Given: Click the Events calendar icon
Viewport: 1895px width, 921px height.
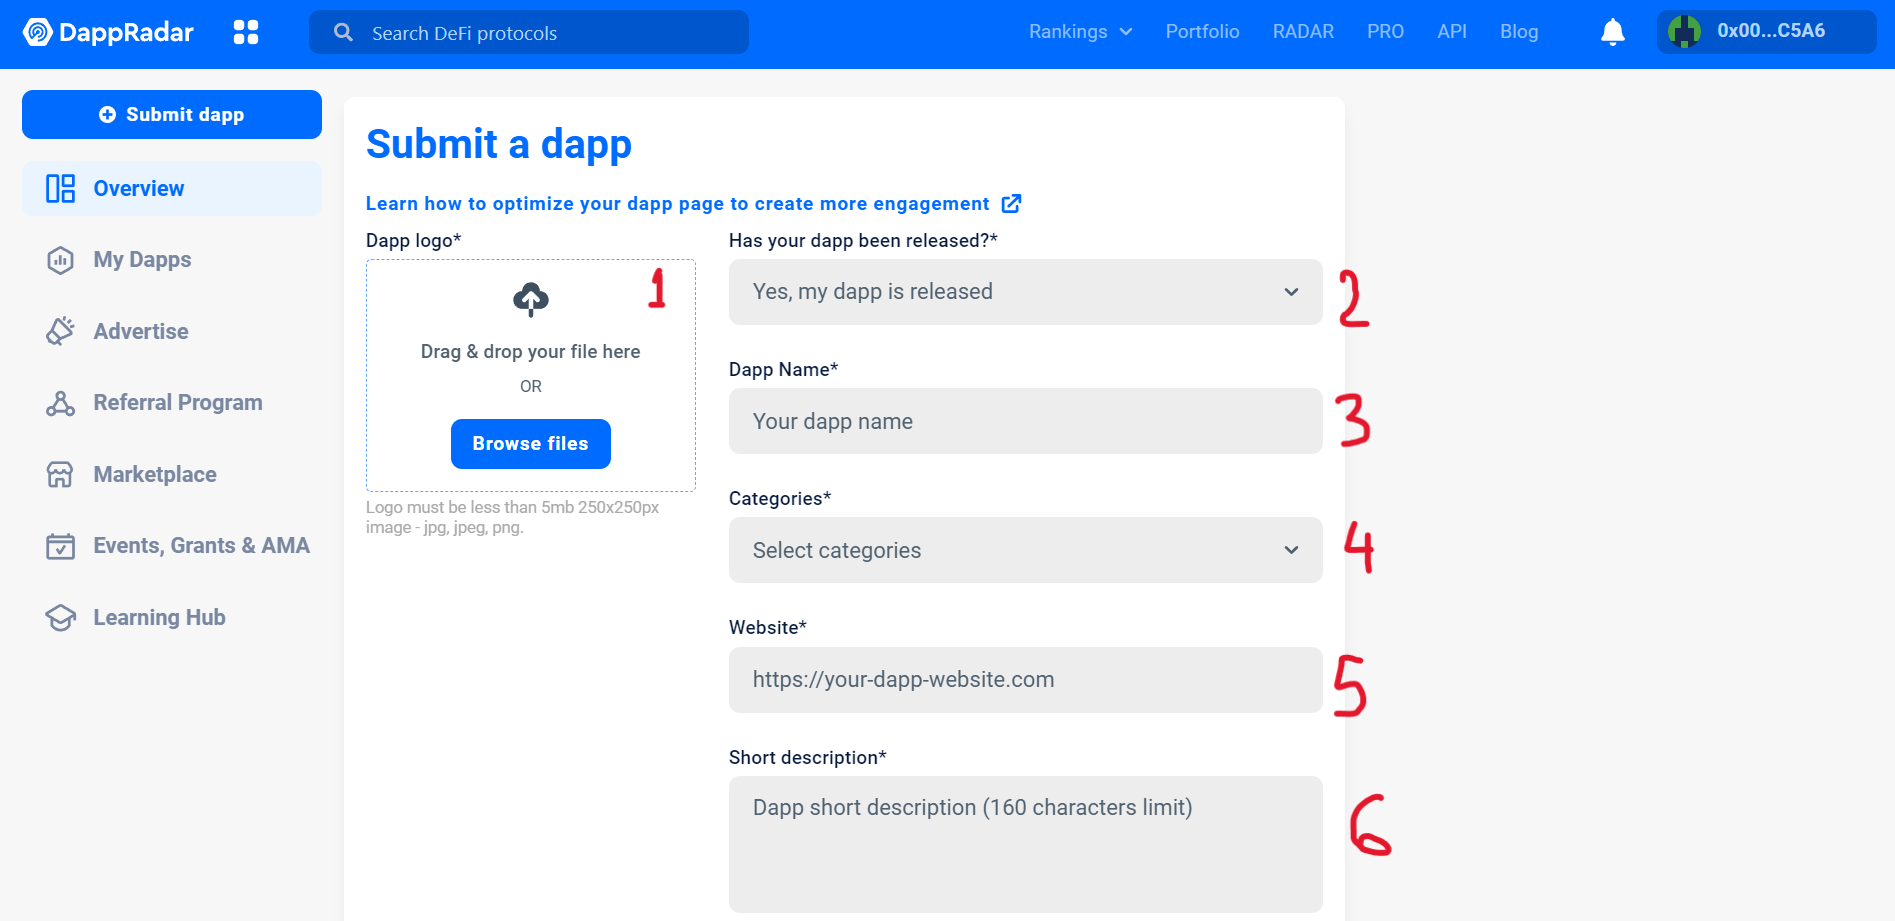Looking at the screenshot, I should coord(60,546).
